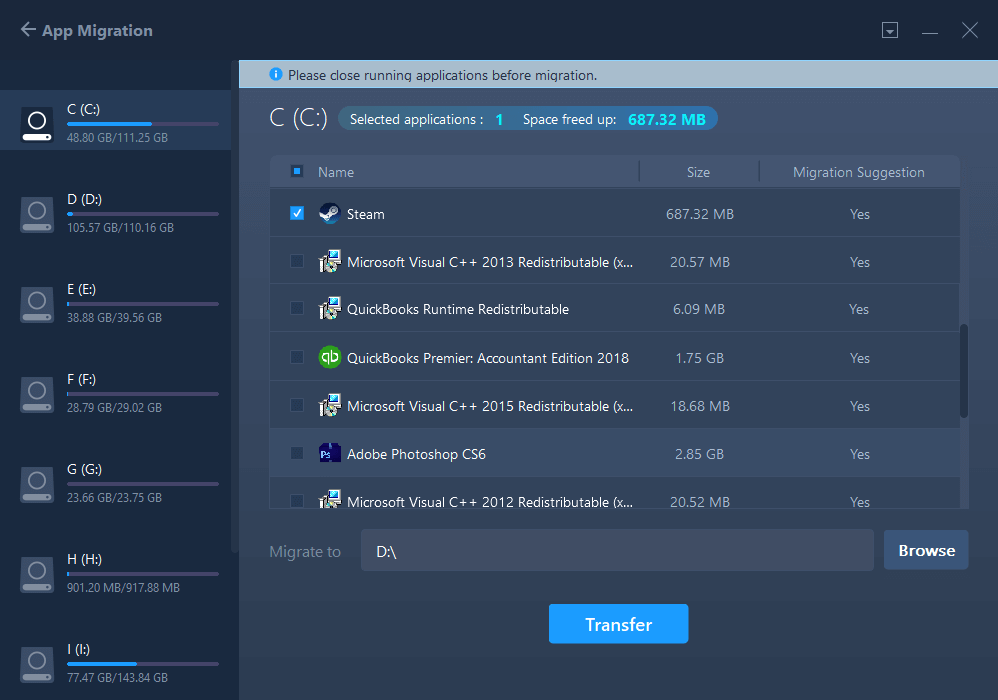Tick QuickBooks Premier: Accountant Edition checkbox
This screenshot has width=998, height=700.
(x=297, y=358)
